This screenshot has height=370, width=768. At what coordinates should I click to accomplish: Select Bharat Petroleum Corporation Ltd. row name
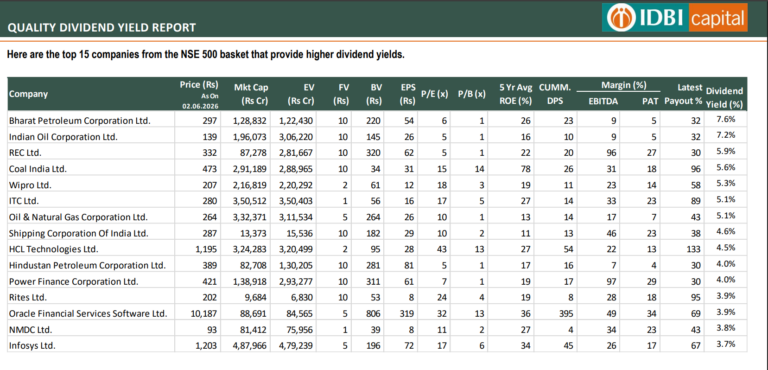pos(80,120)
